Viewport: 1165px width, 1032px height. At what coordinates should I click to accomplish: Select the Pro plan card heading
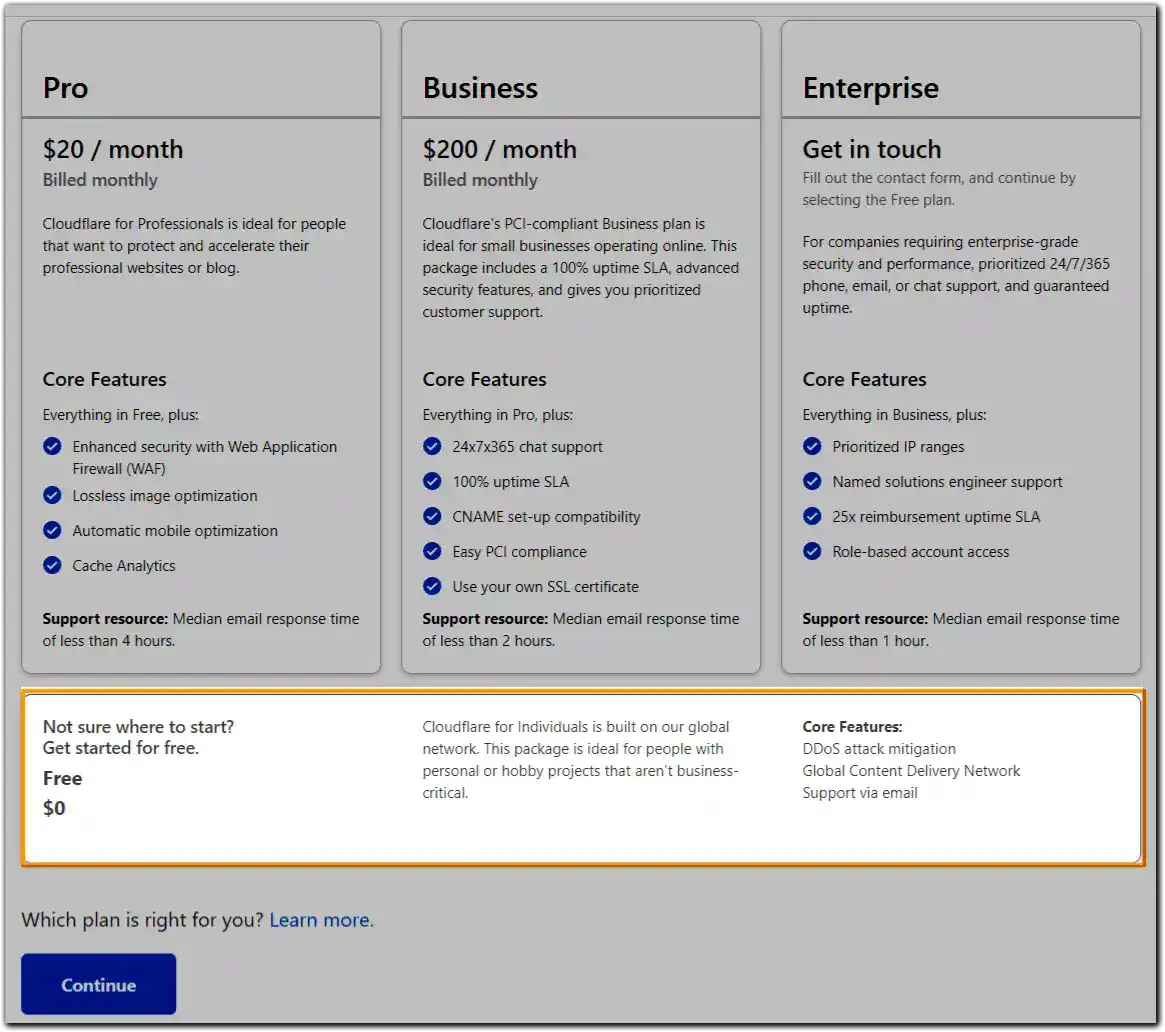(x=65, y=88)
